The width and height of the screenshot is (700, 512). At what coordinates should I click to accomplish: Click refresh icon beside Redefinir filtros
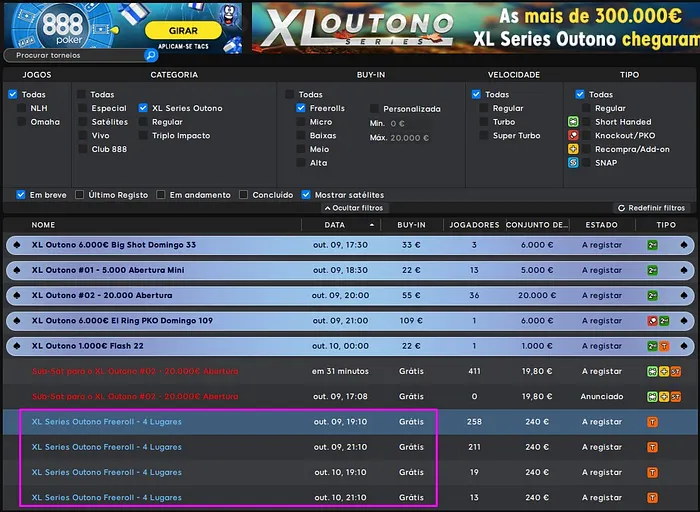point(621,208)
